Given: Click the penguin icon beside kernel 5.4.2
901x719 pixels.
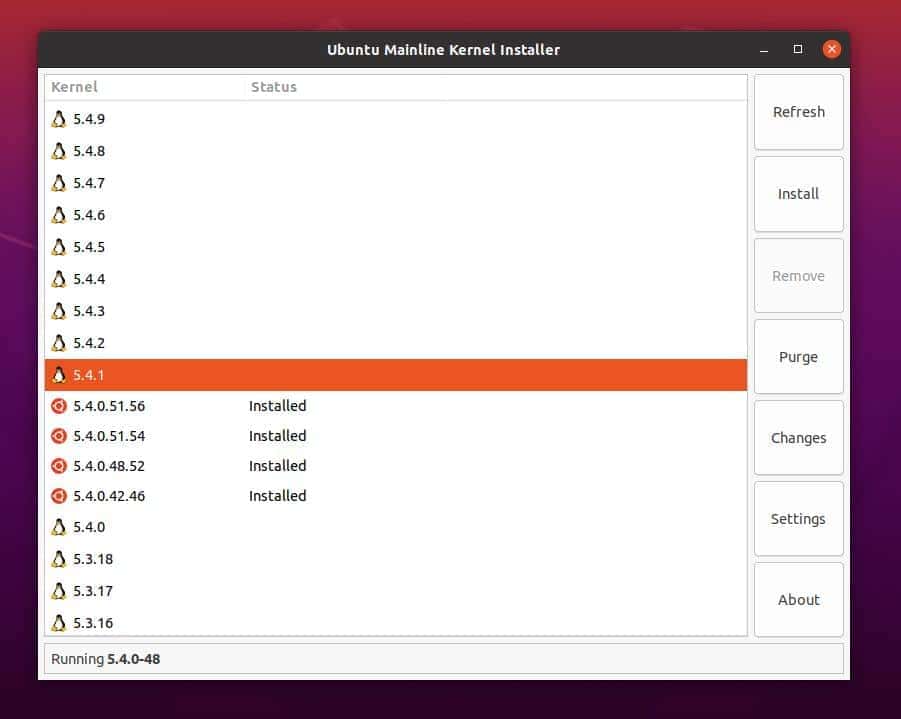Looking at the screenshot, I should pos(59,343).
